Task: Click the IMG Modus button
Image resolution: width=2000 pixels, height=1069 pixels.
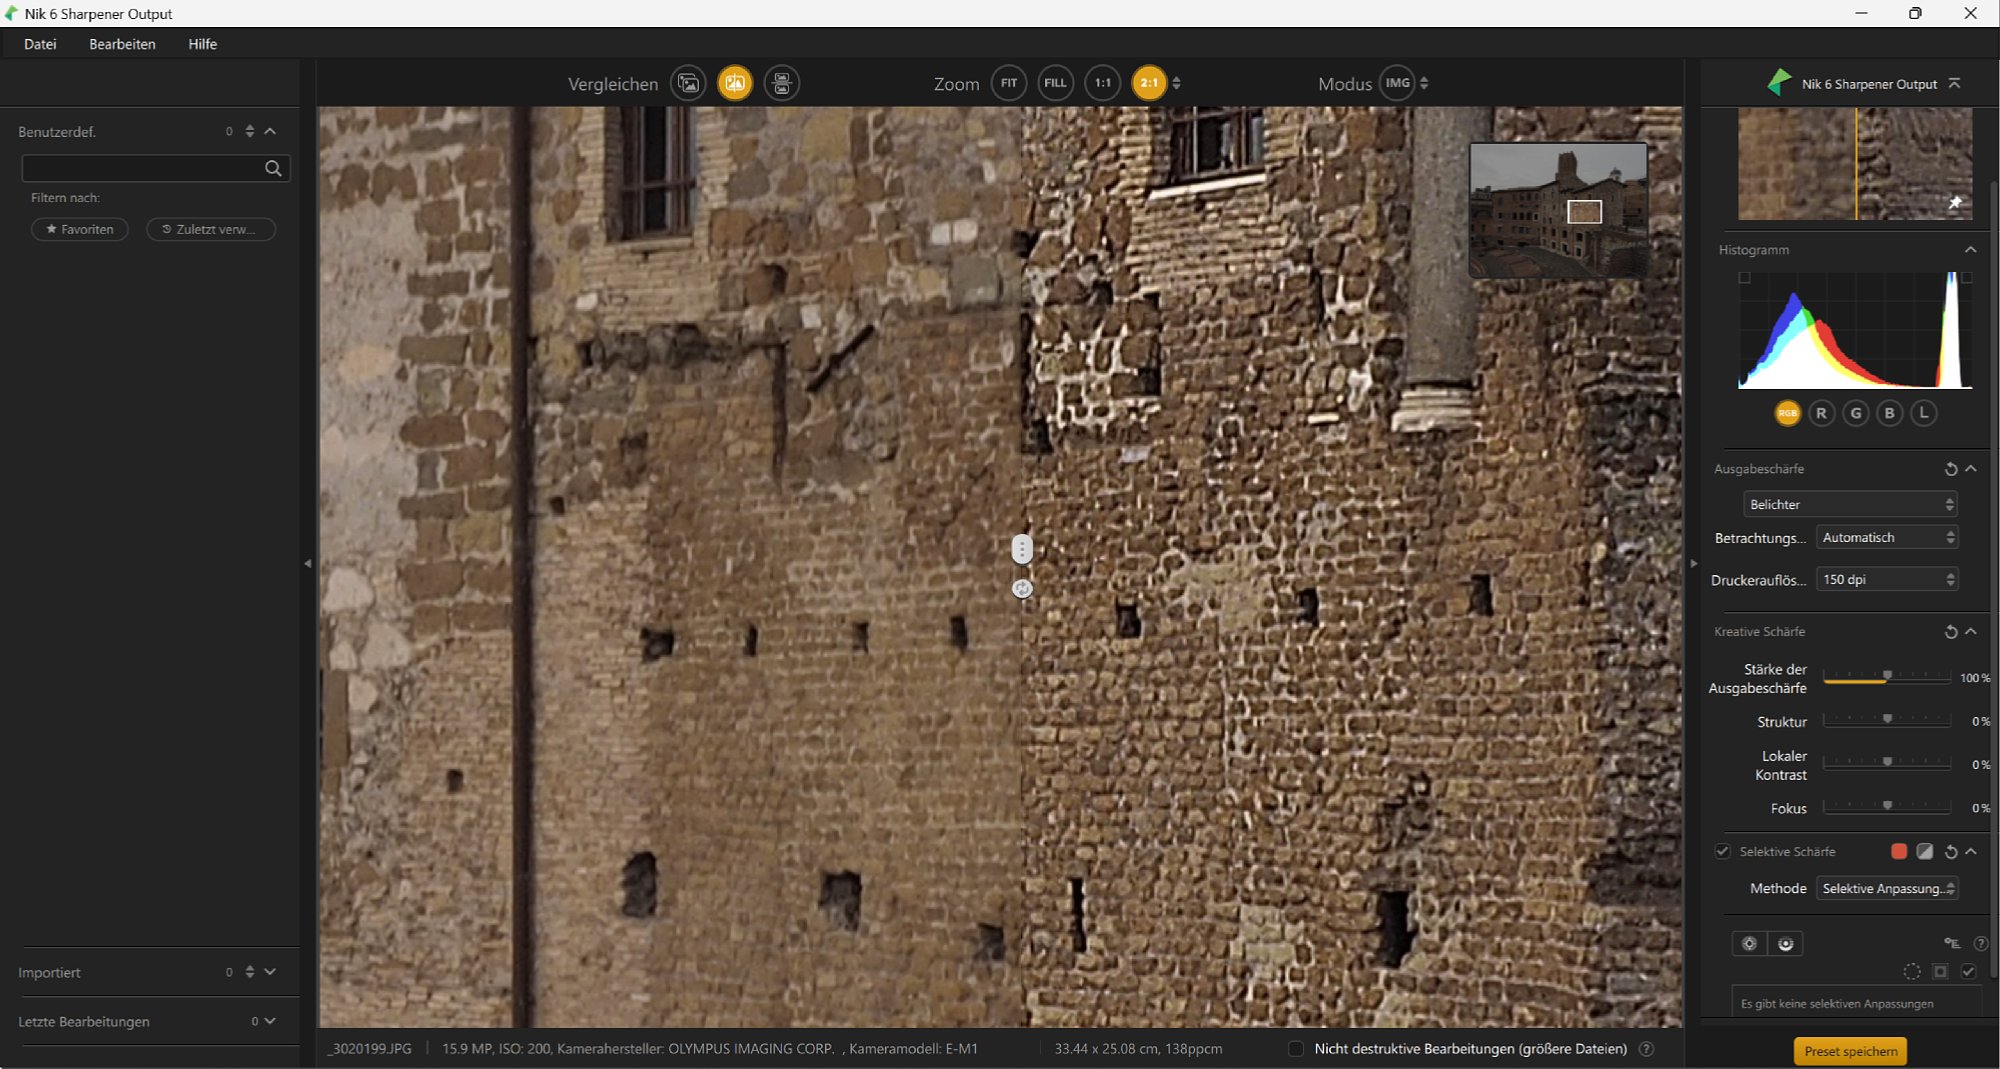Action: click(1397, 83)
